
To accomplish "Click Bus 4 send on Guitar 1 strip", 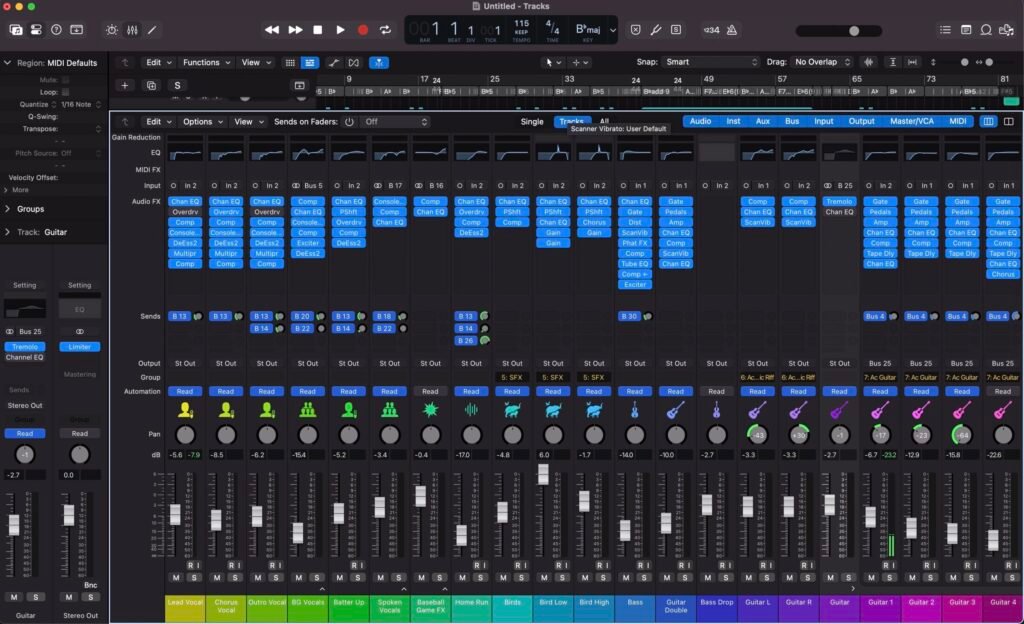I will (x=875, y=316).
